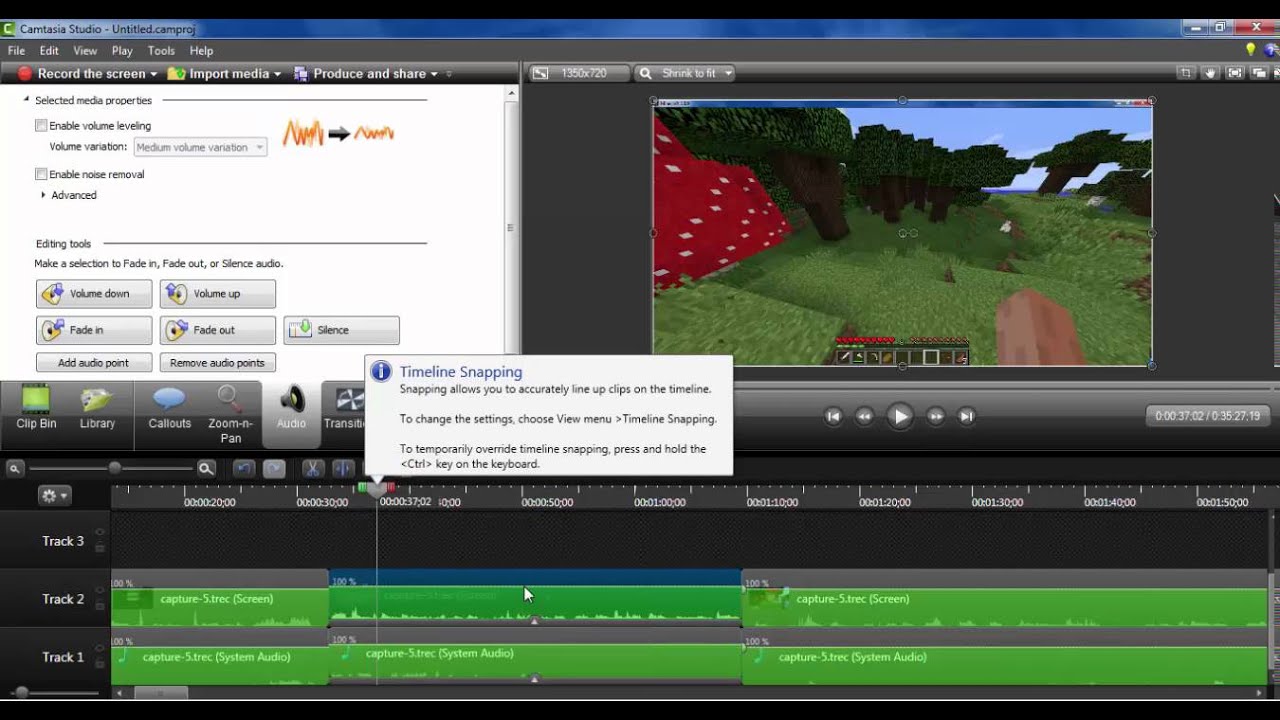Collapse Selected media properties section
Viewport: 1280px width, 720px height.
click(x=27, y=100)
